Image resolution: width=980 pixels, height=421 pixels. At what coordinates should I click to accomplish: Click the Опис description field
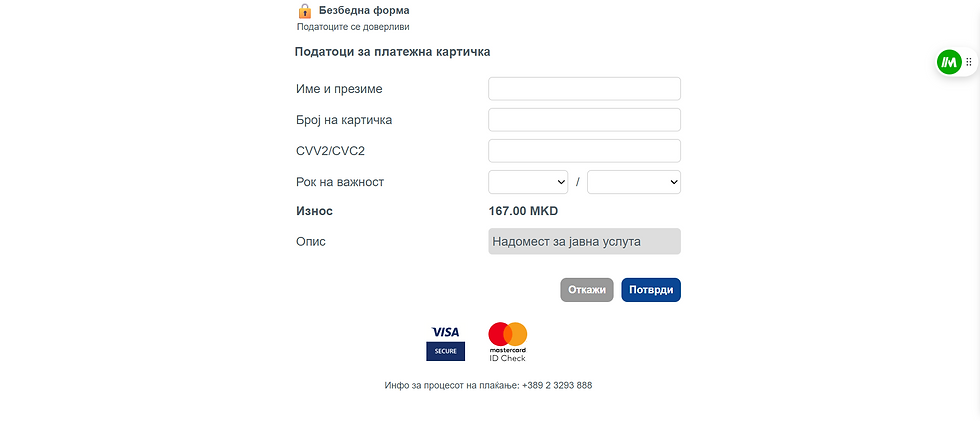(584, 241)
